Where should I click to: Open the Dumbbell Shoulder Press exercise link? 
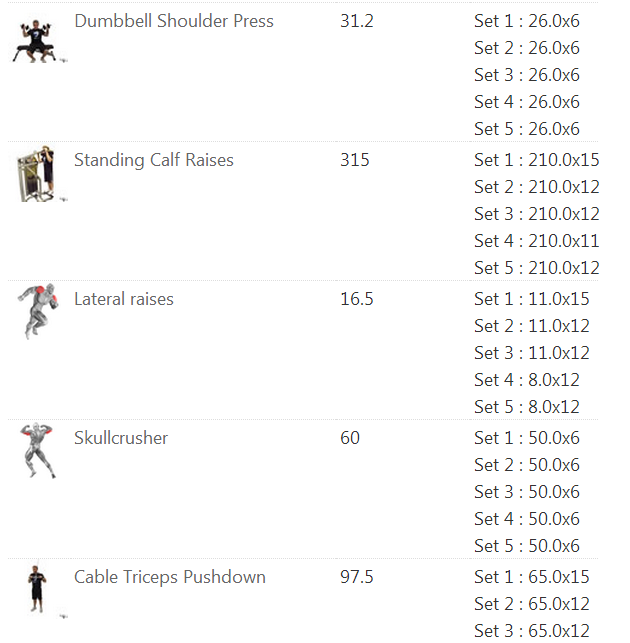click(x=174, y=21)
